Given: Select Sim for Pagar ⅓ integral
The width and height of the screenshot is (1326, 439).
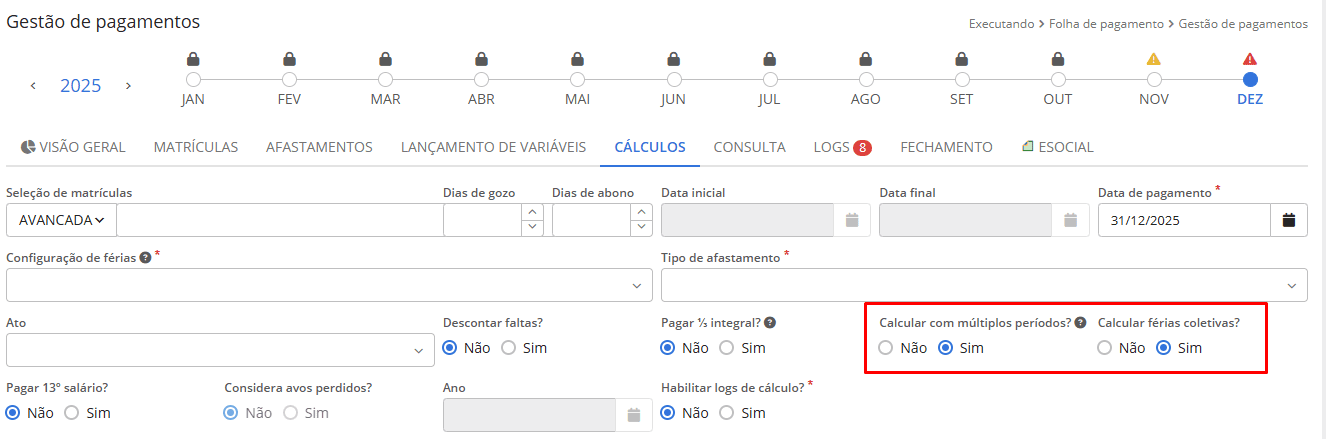Looking at the screenshot, I should (x=726, y=348).
